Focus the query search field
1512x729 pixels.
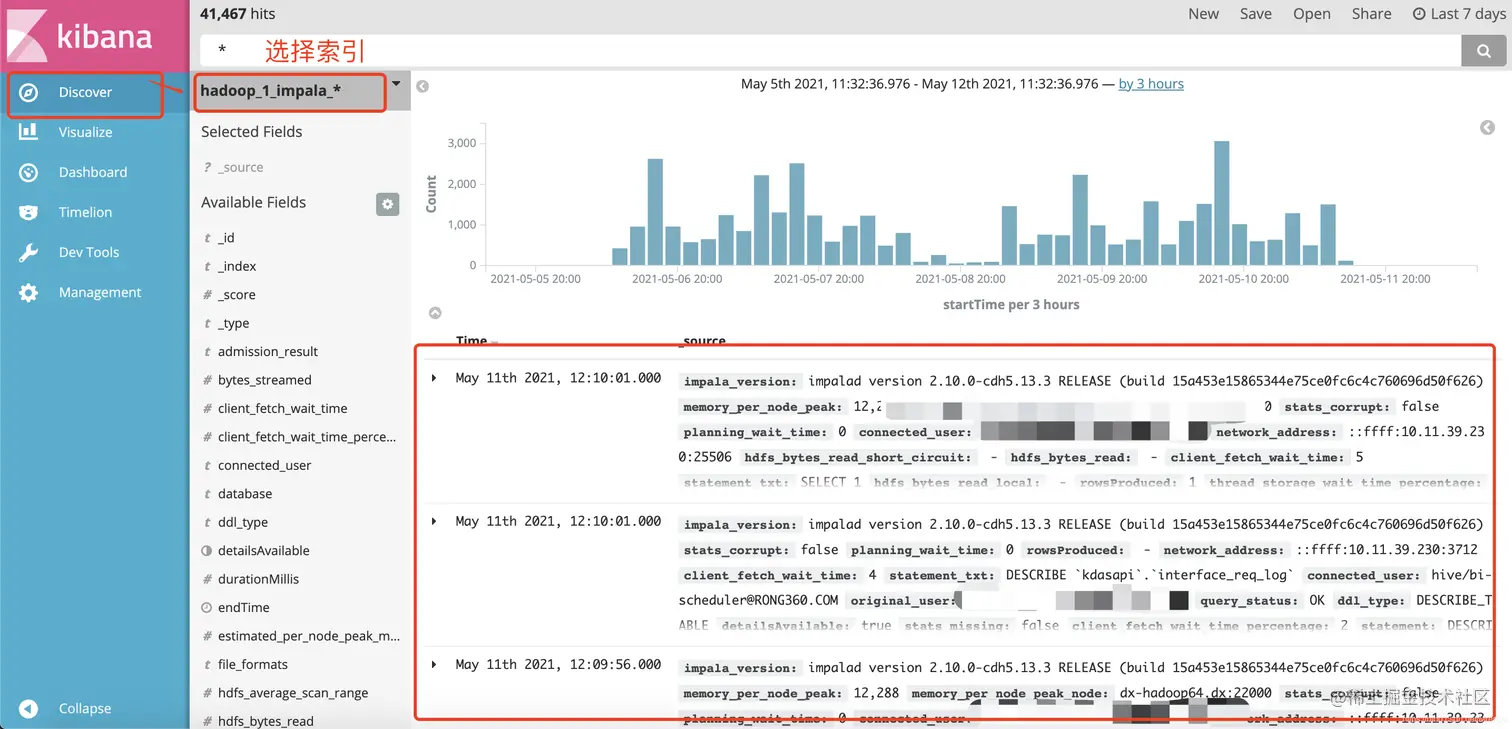point(830,50)
